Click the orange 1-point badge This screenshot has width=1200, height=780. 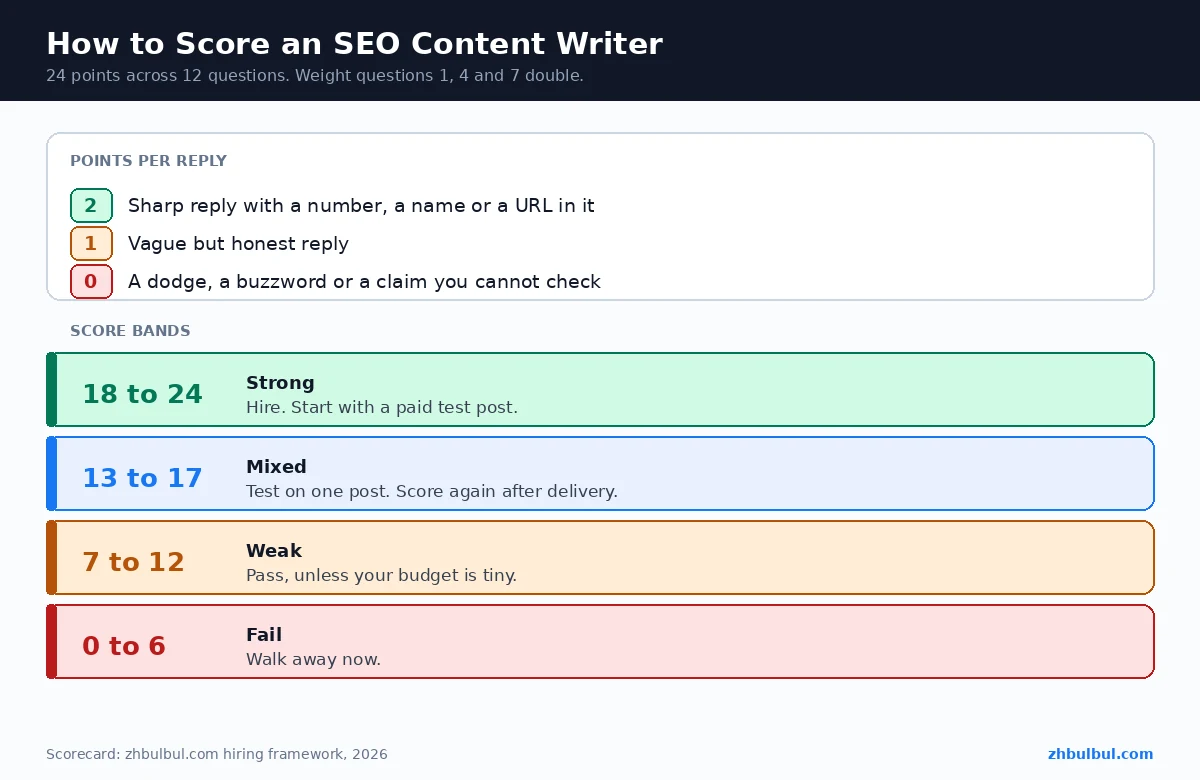(x=91, y=244)
